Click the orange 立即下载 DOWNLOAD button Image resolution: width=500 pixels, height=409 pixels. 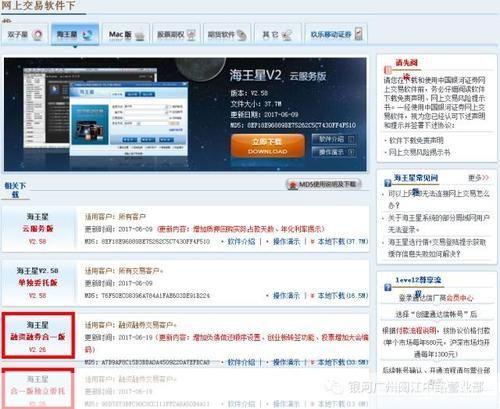coord(268,146)
